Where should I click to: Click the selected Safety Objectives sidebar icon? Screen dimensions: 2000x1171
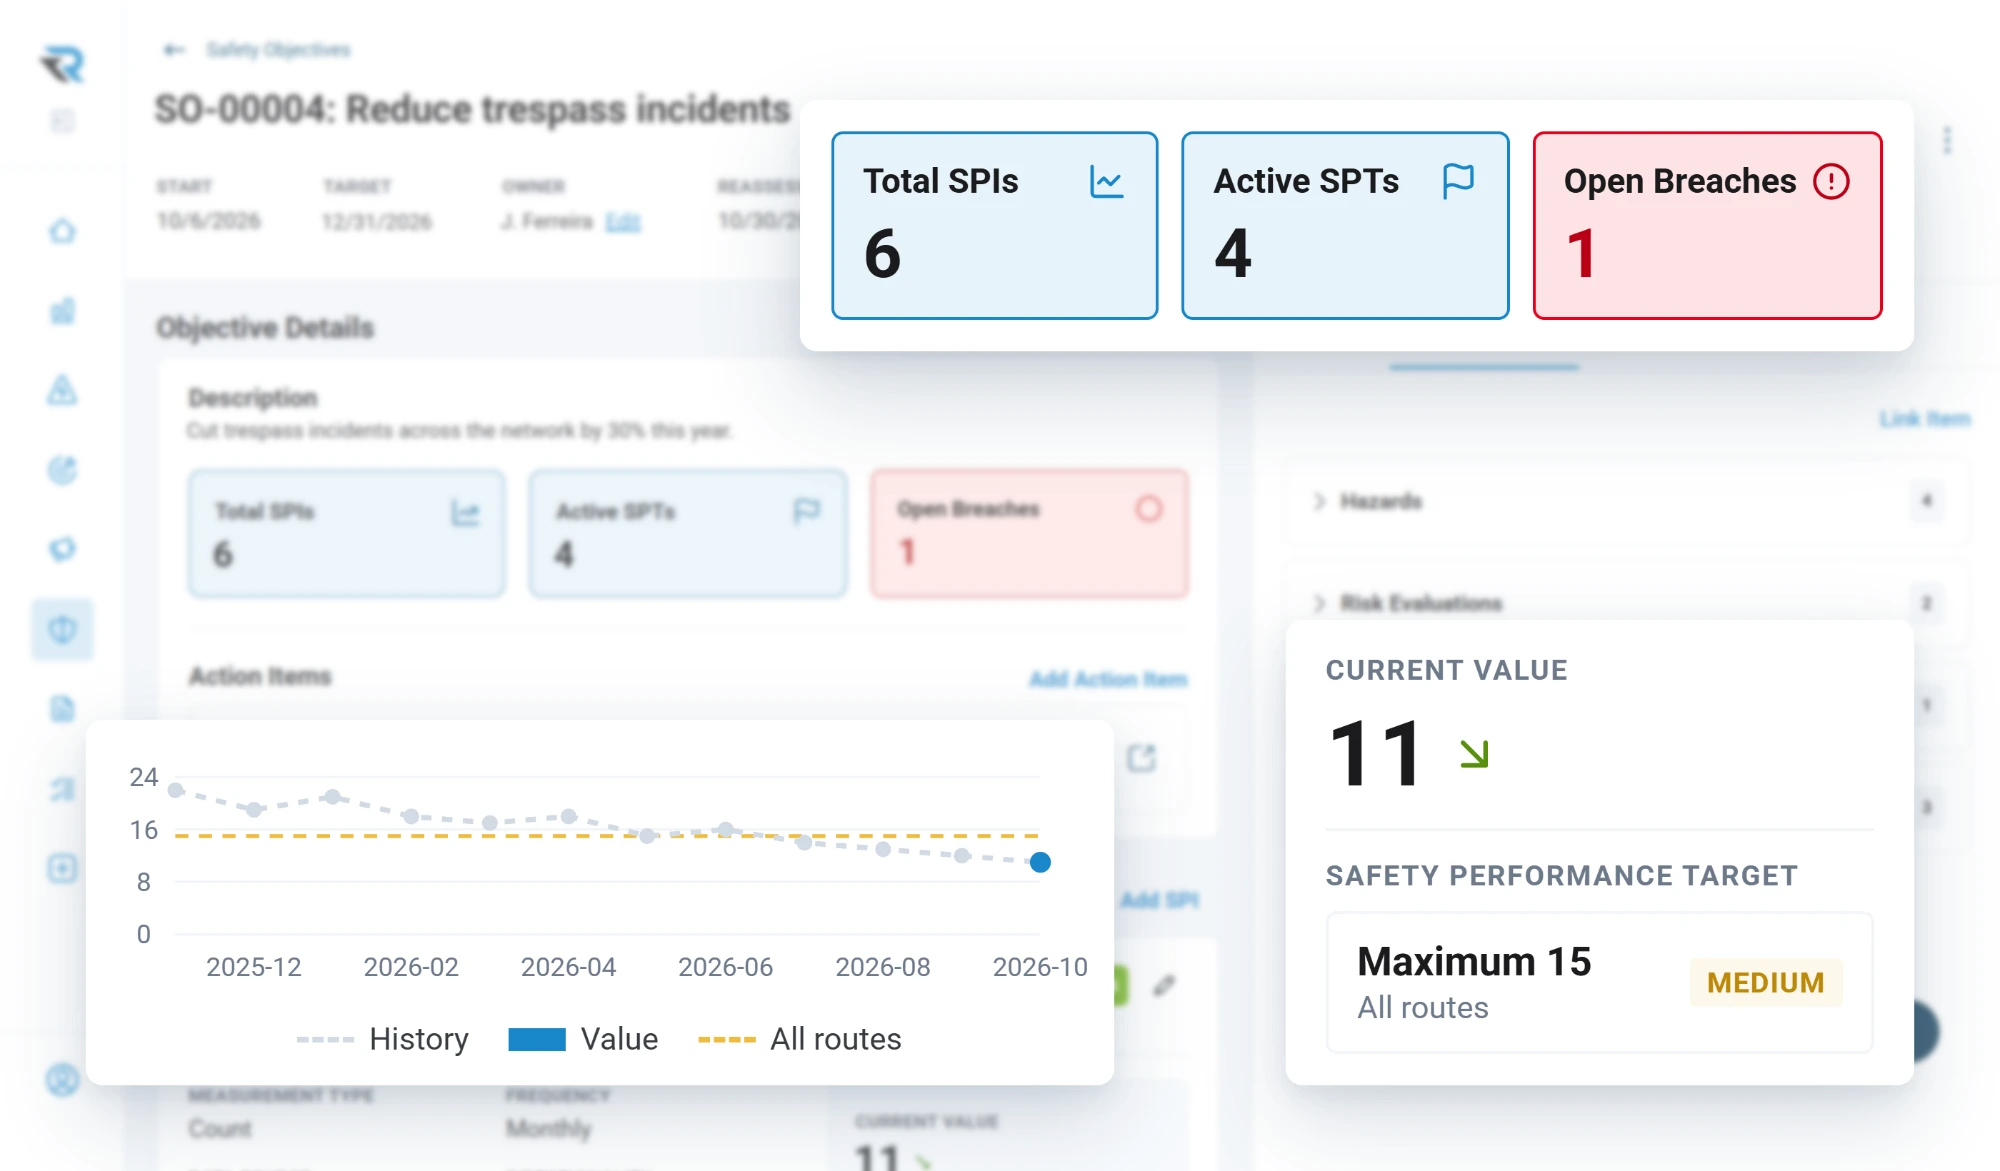62,629
